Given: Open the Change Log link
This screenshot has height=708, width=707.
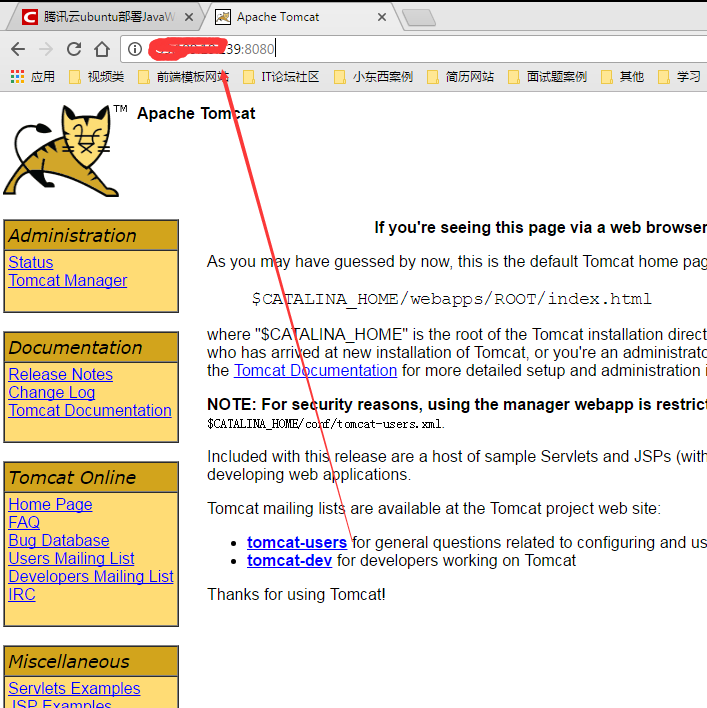Looking at the screenshot, I should 51,392.
